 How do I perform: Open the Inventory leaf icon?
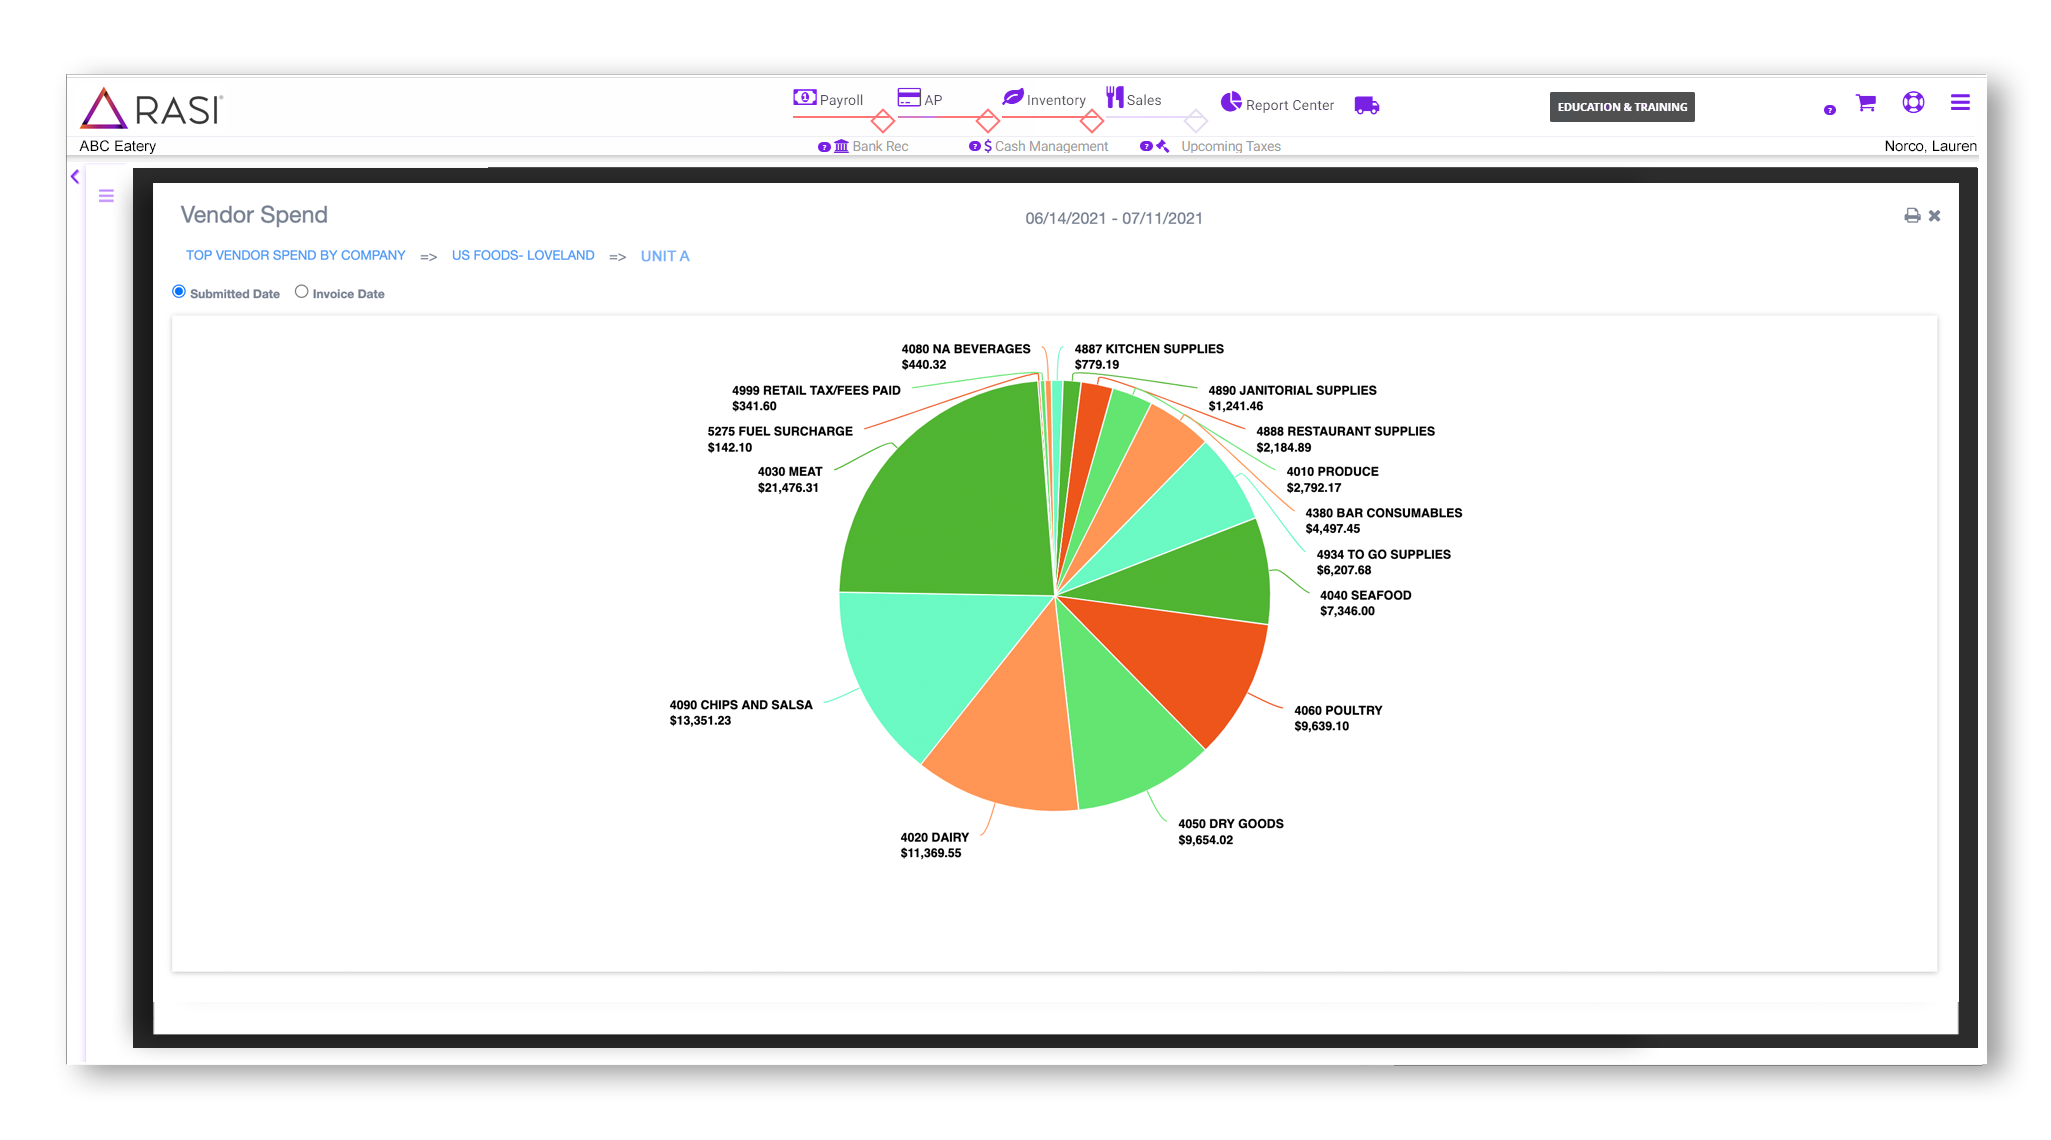1013,97
